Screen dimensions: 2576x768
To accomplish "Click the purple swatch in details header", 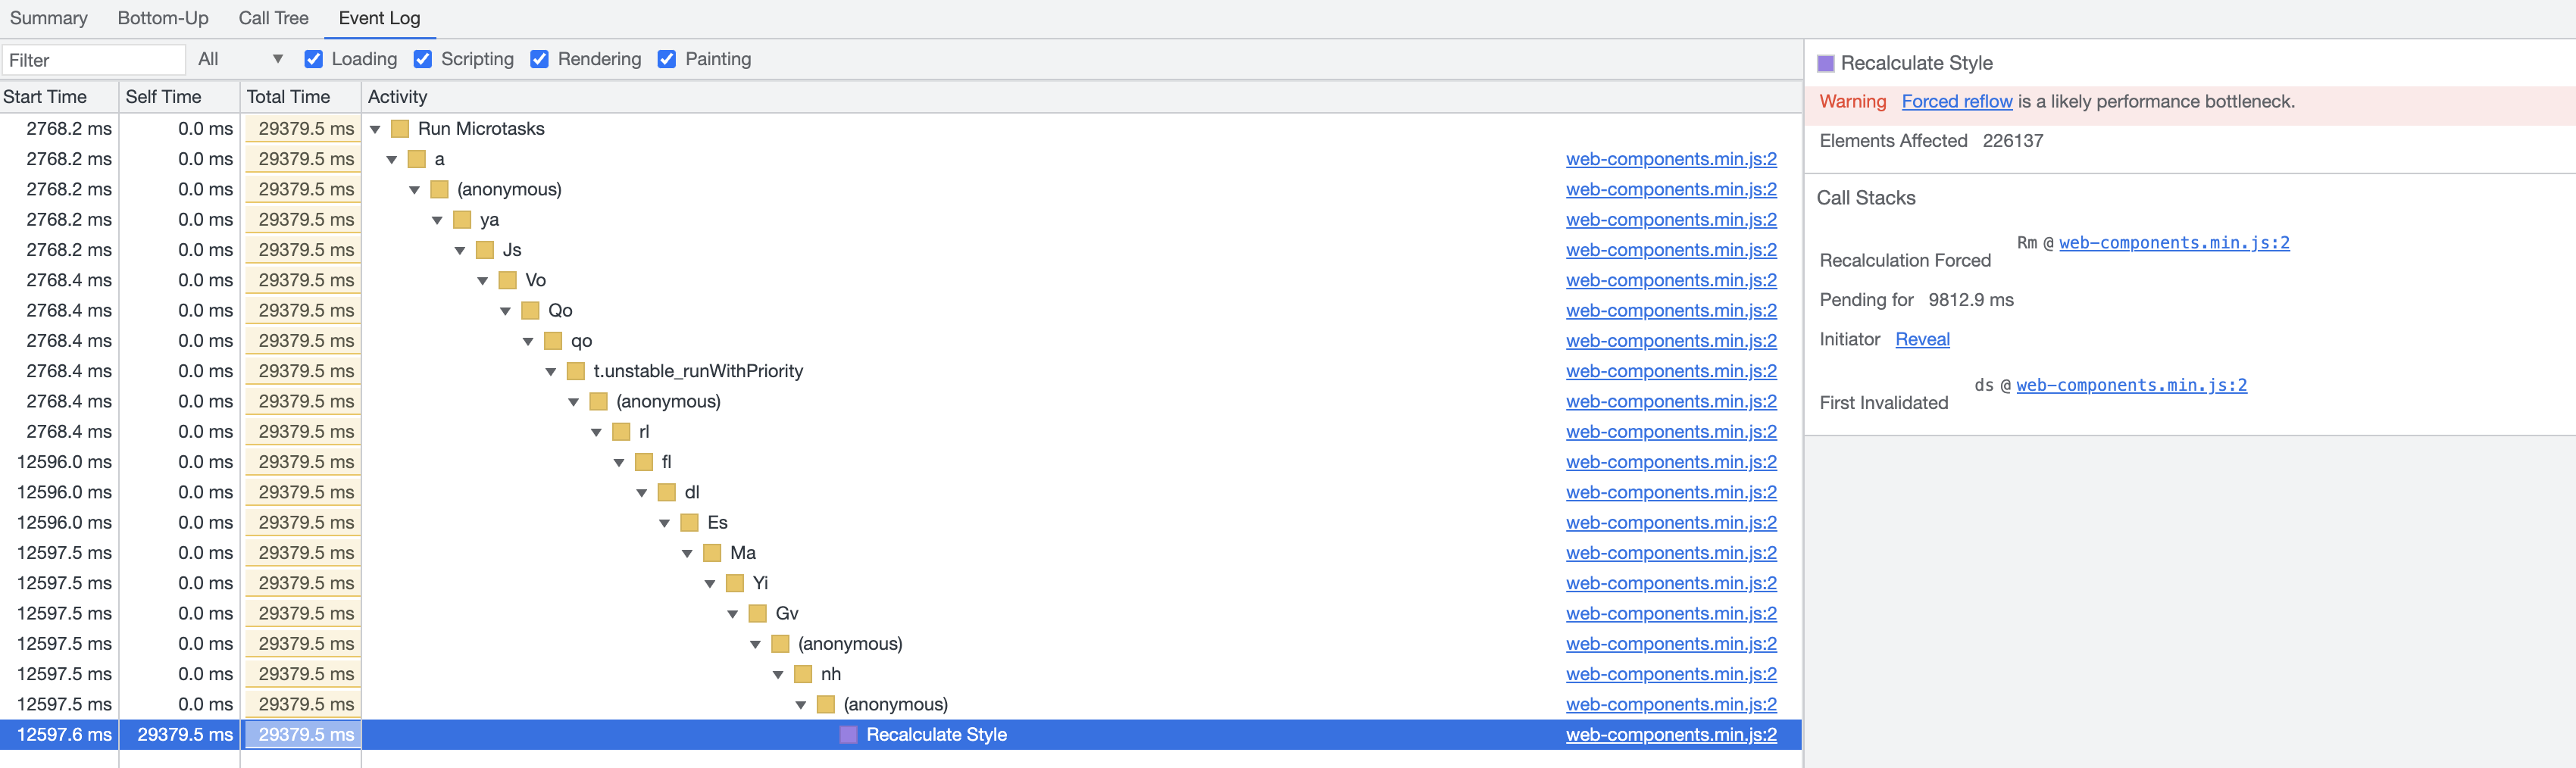I will [1826, 63].
